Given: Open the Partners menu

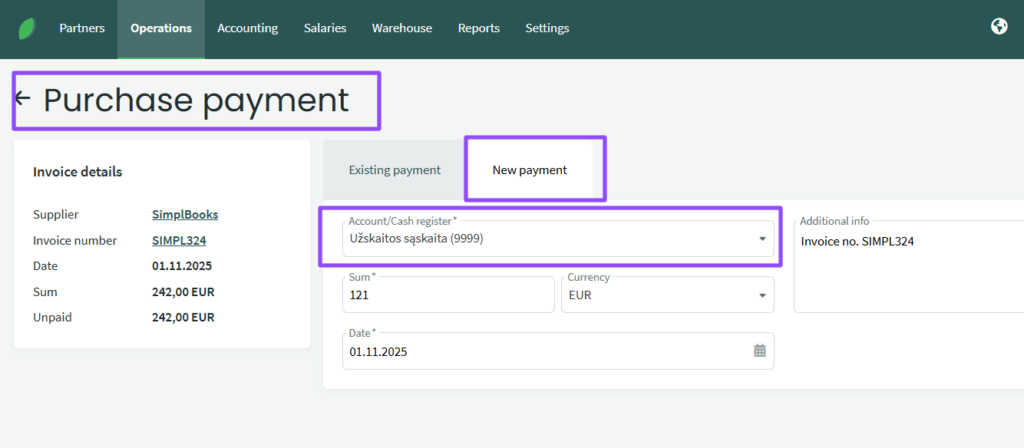Looking at the screenshot, I should [82, 28].
